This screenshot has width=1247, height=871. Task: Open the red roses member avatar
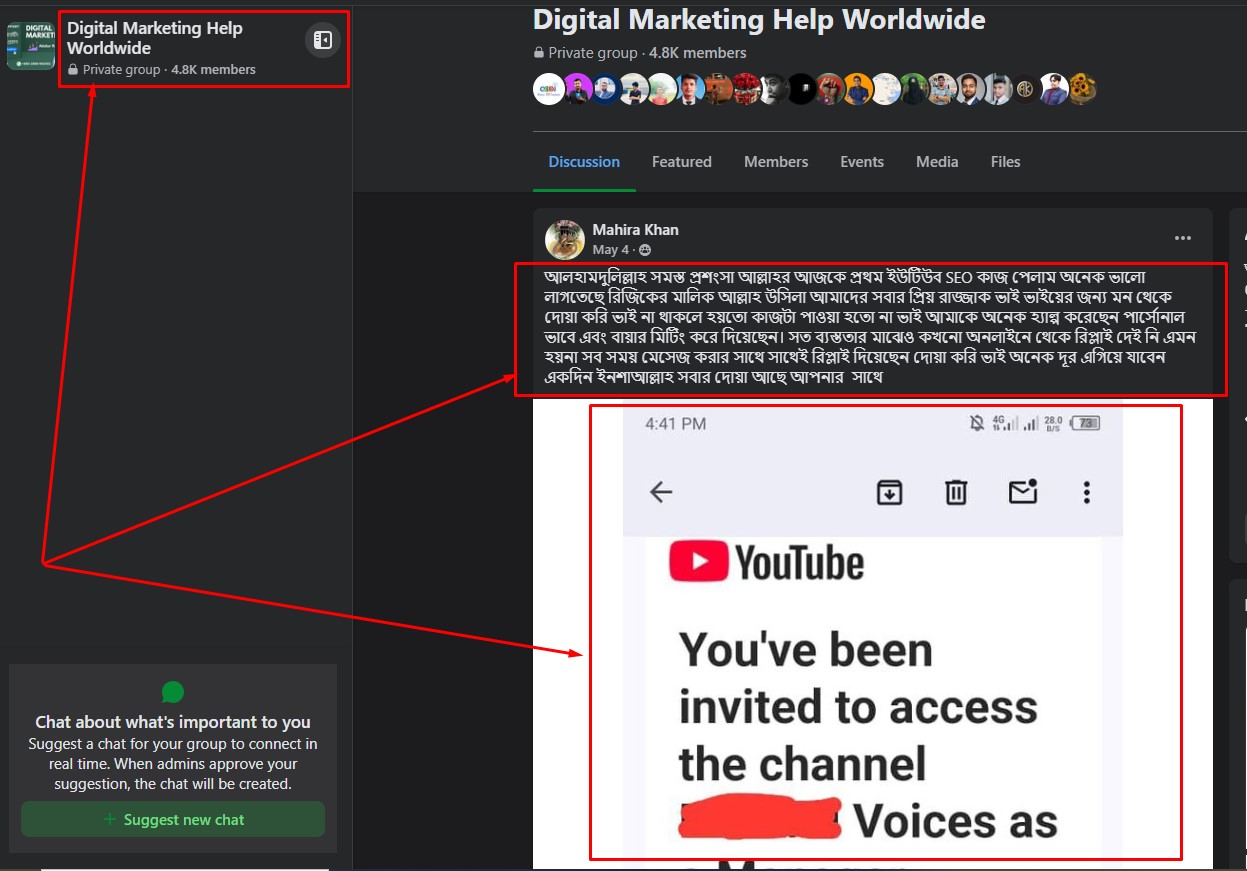point(745,90)
